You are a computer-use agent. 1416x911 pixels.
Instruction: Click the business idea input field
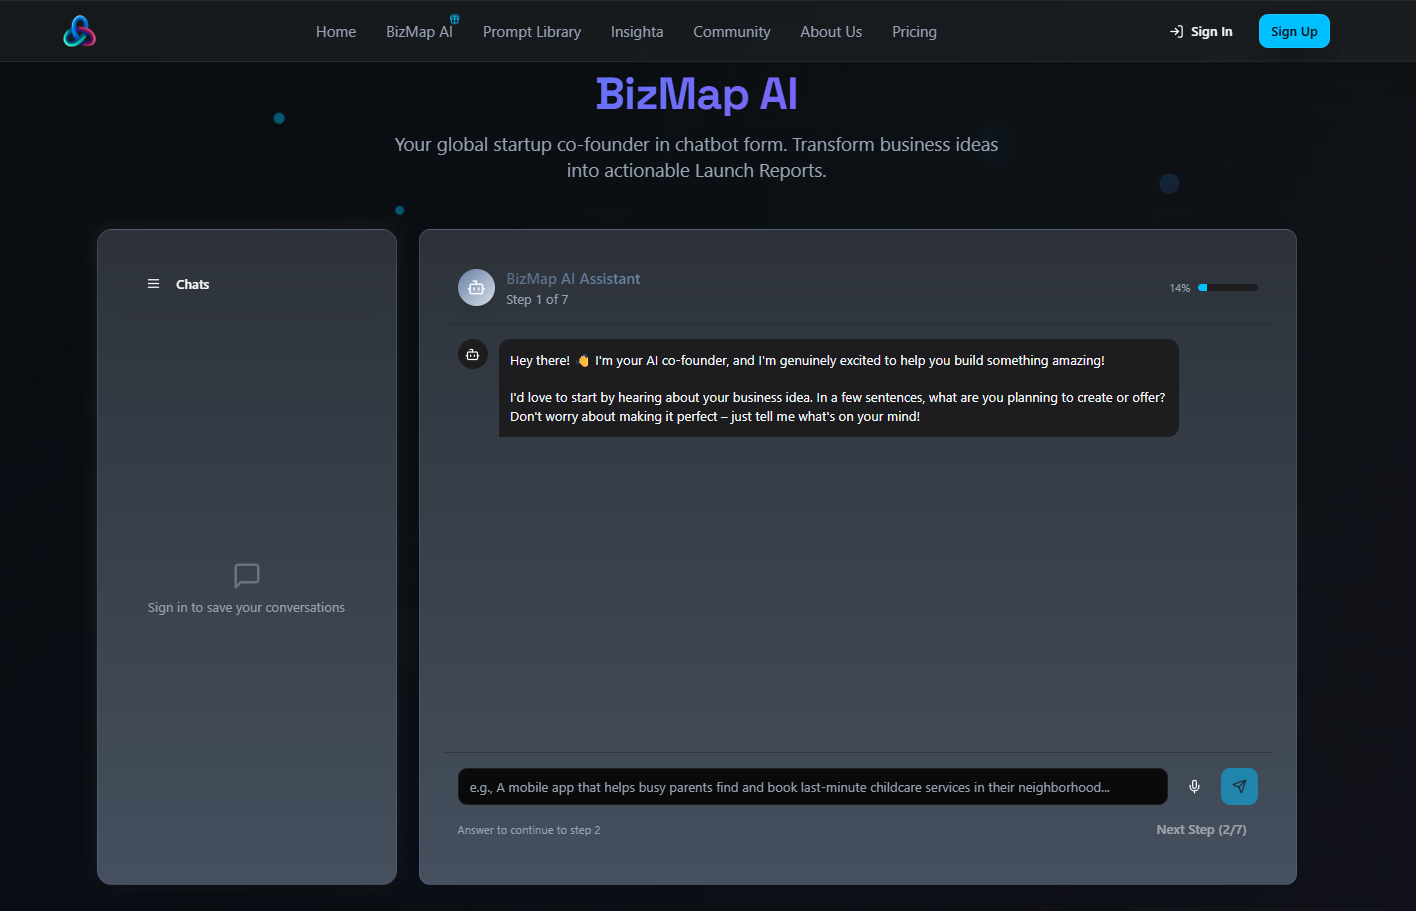click(x=810, y=786)
